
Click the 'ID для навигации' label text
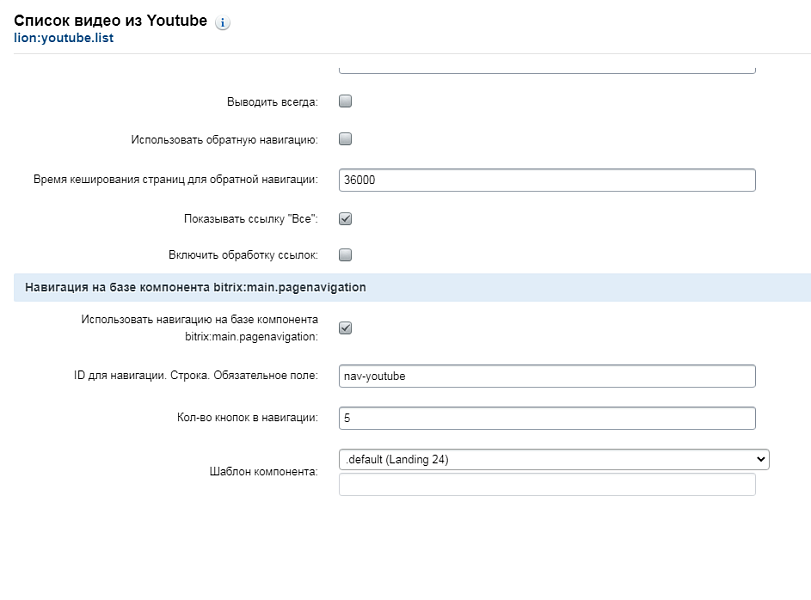196,376
